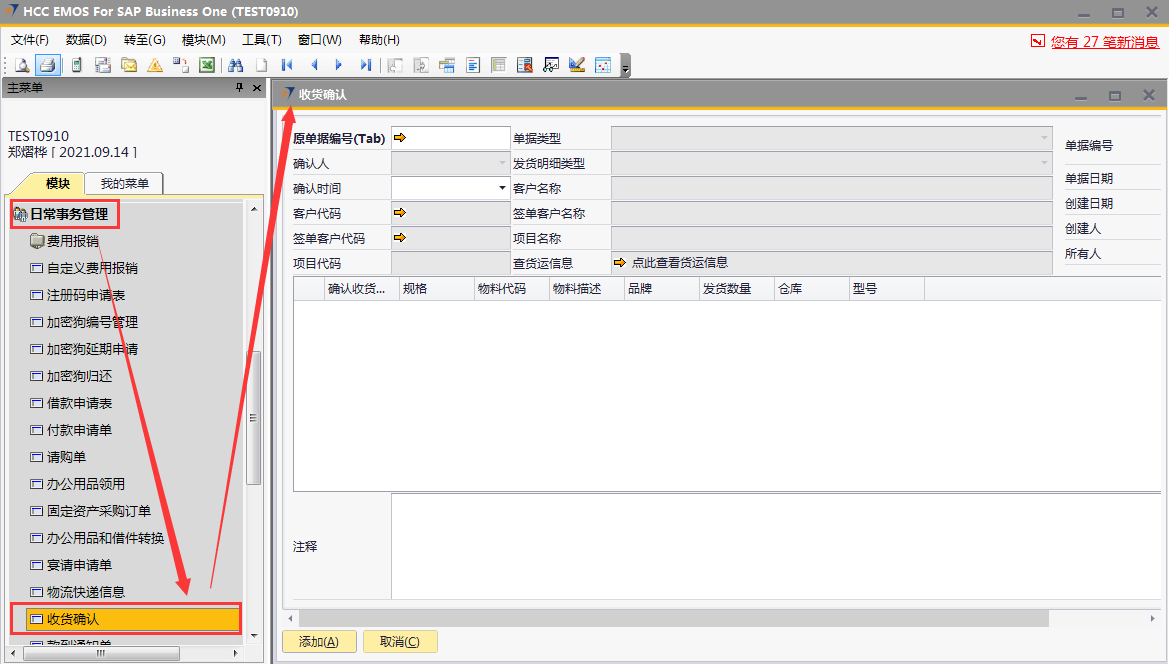Open the 确认时间 dropdown

502,188
